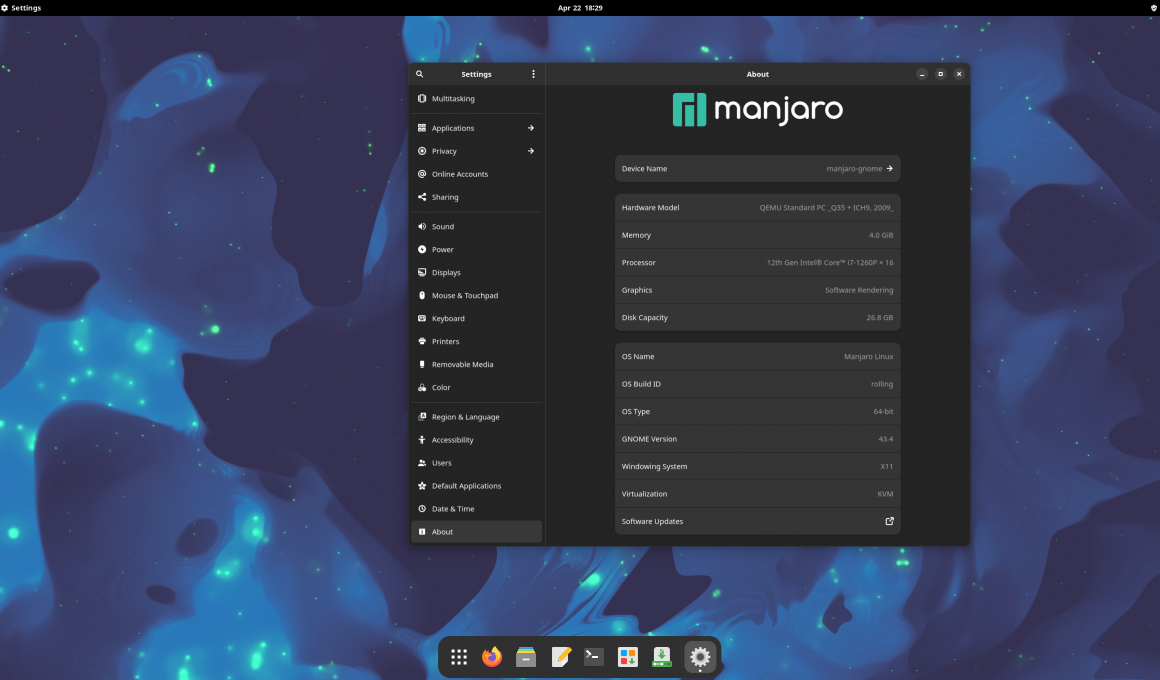Screen dimensions: 1160x680
Task: Select the Displays panel icon
Action: coord(421,272)
